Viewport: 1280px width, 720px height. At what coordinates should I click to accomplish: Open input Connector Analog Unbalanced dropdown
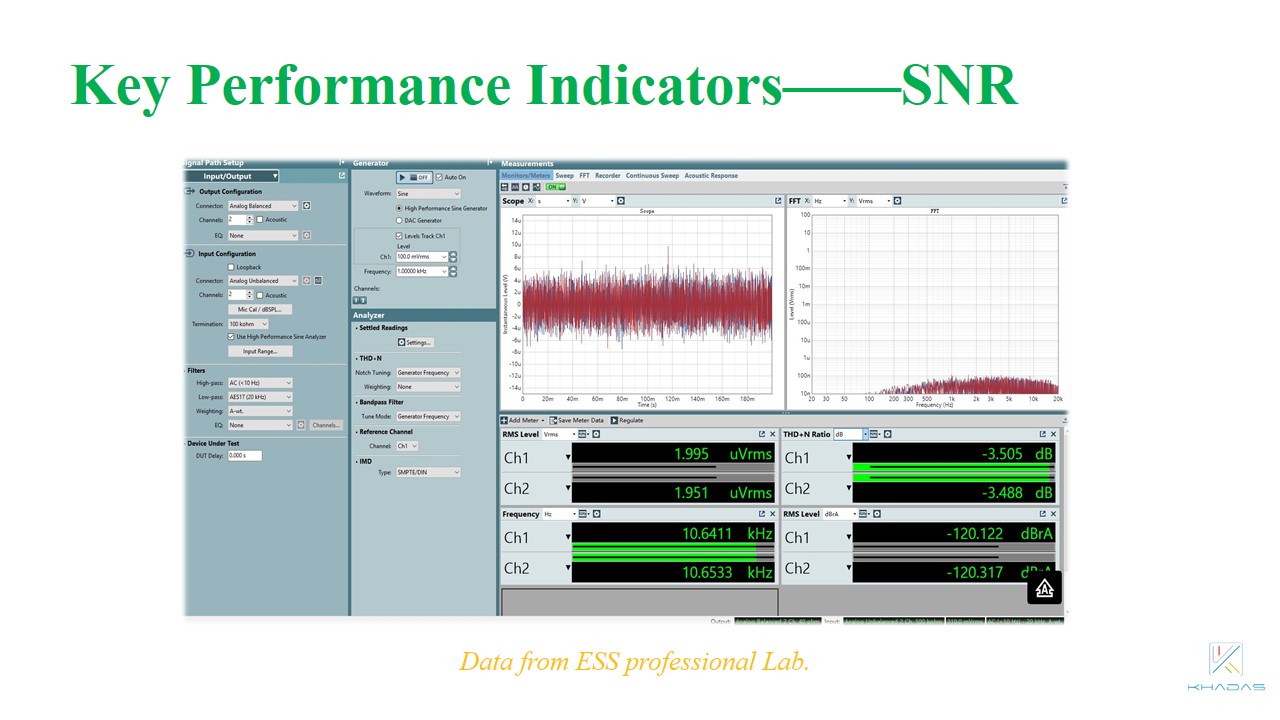pyautogui.click(x=263, y=281)
